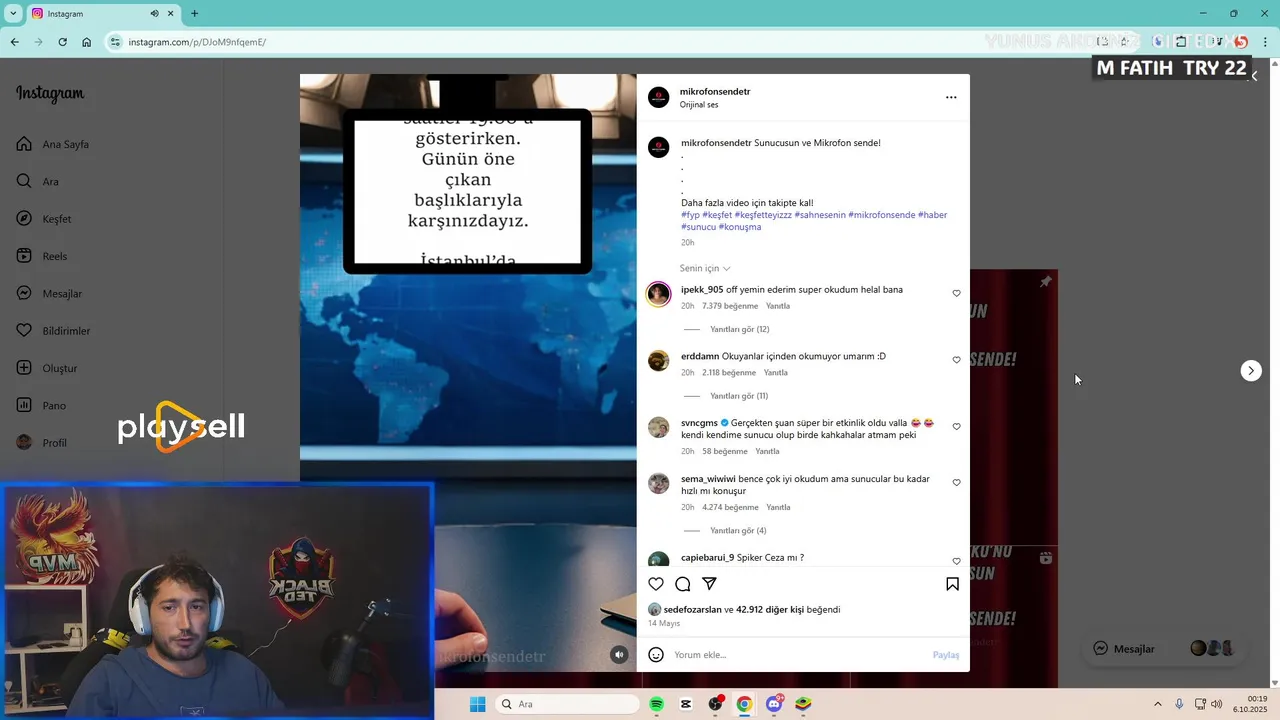
Task: Open the #konuşma hashtag
Action: (x=740, y=227)
